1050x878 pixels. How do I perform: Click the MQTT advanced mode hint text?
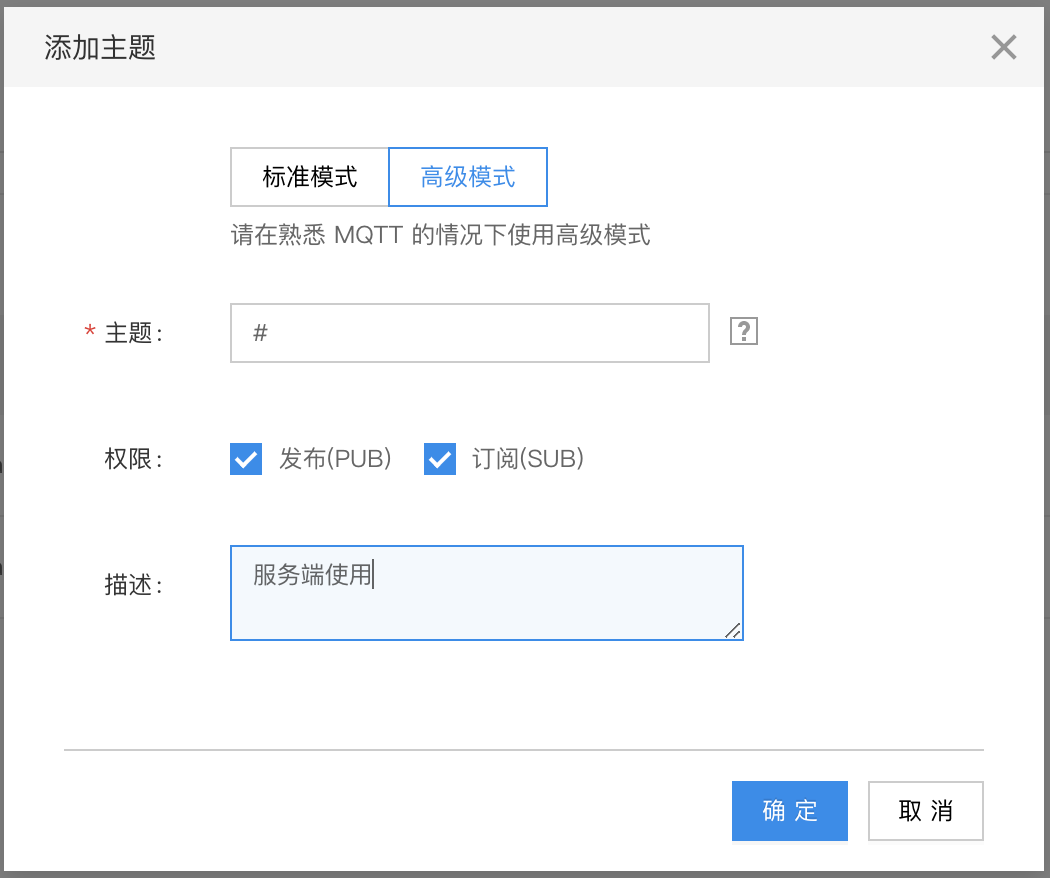(x=440, y=236)
